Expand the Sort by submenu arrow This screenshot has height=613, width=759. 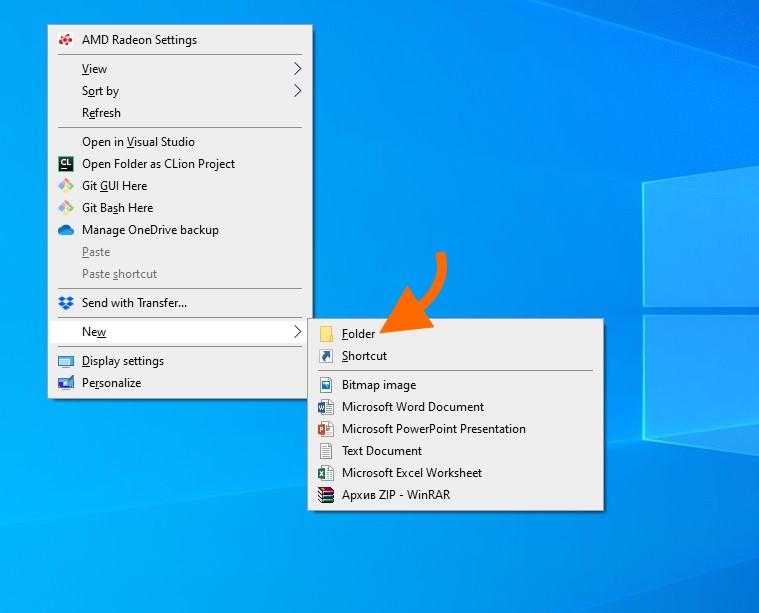coord(297,91)
